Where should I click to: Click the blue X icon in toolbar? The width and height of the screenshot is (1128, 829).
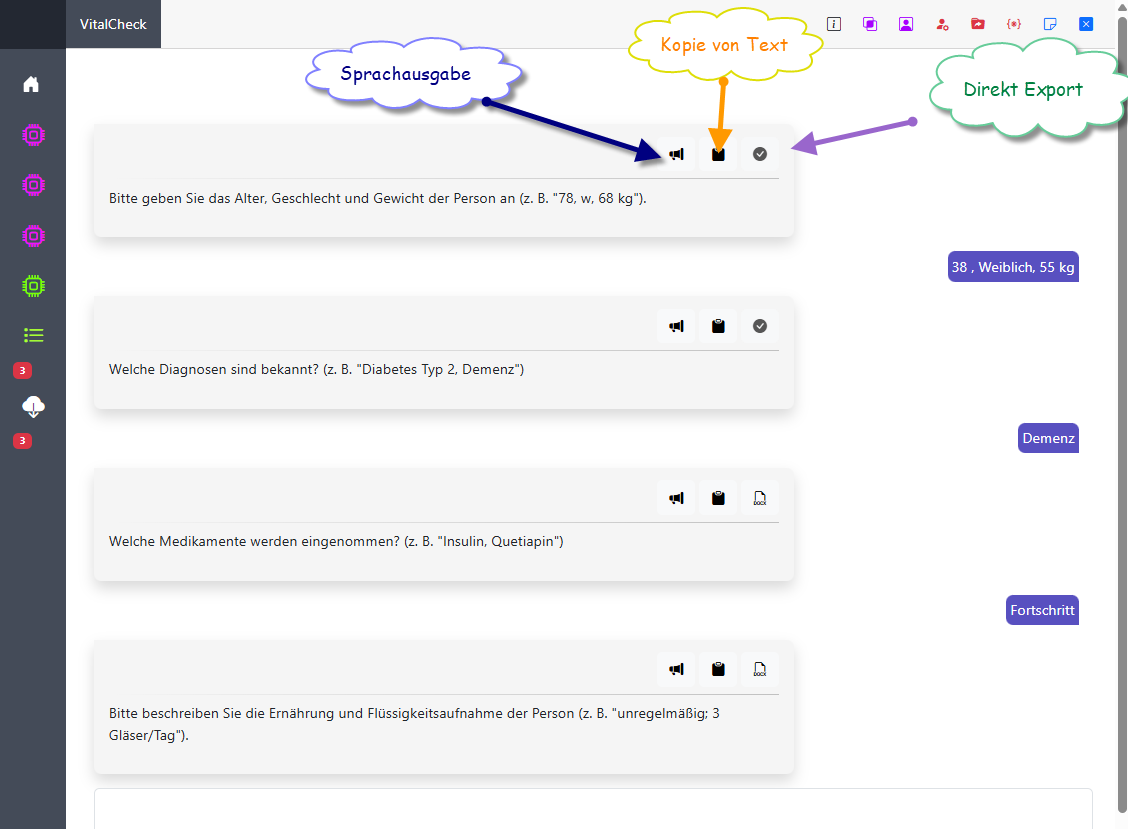point(1086,24)
